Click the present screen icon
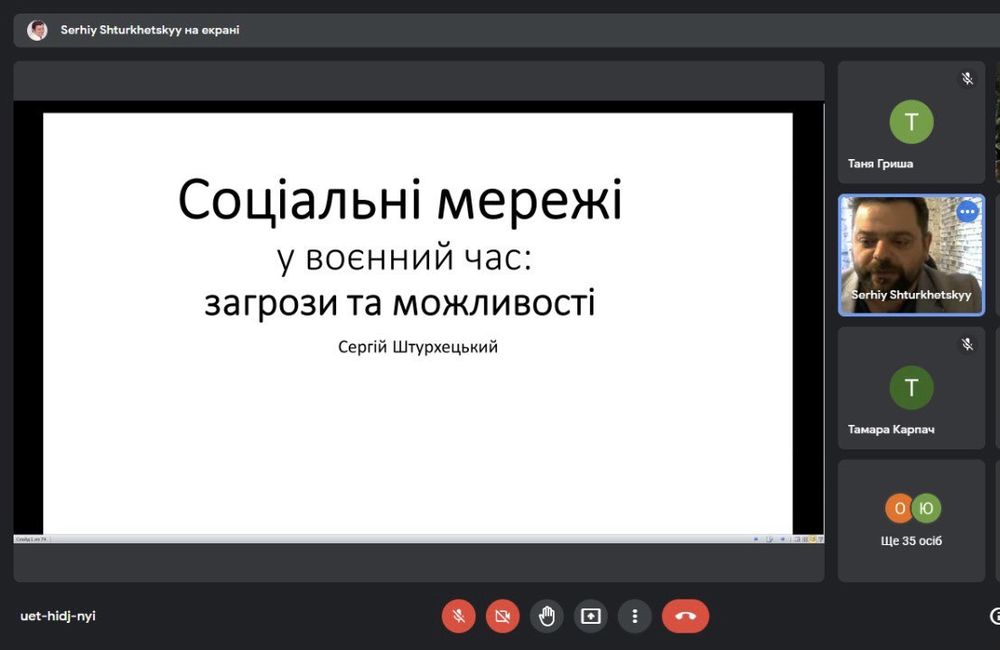Screen dimensions: 1000x650 coord(591,616)
